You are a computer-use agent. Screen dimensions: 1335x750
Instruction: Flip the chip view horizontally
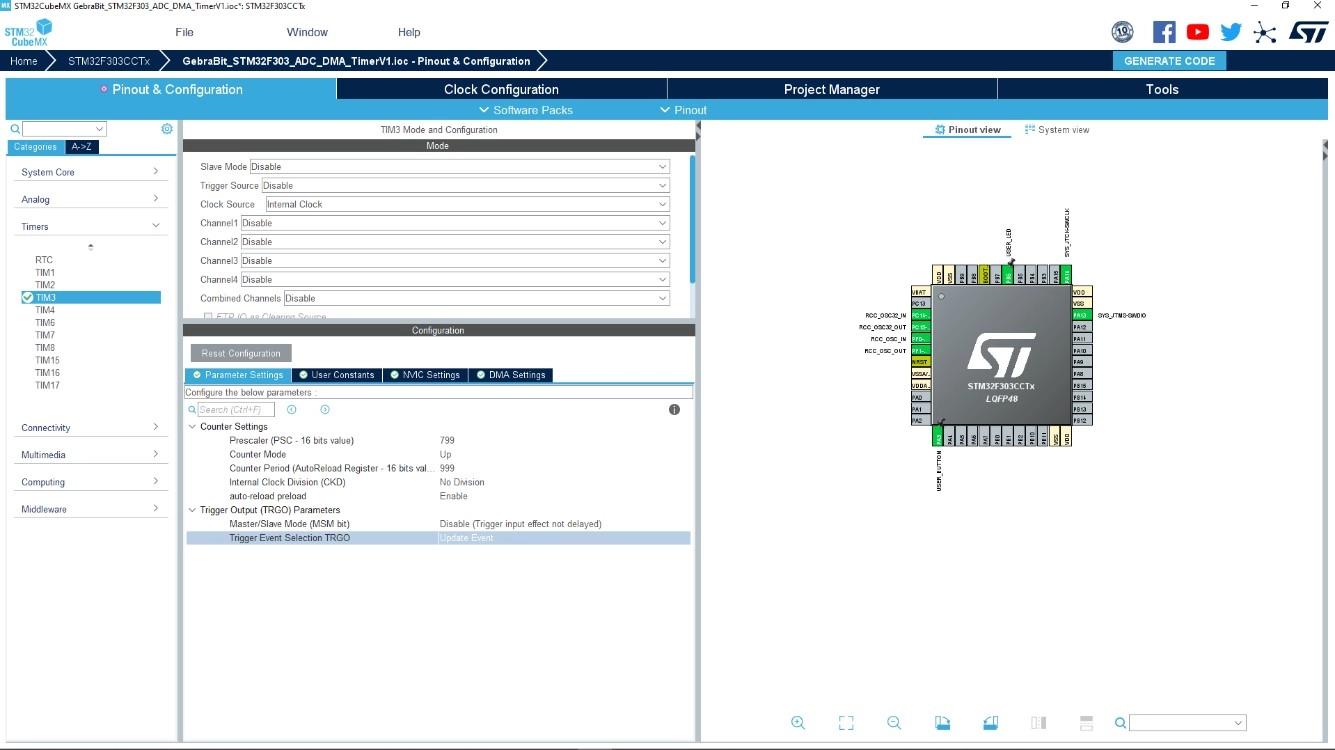[1039, 723]
